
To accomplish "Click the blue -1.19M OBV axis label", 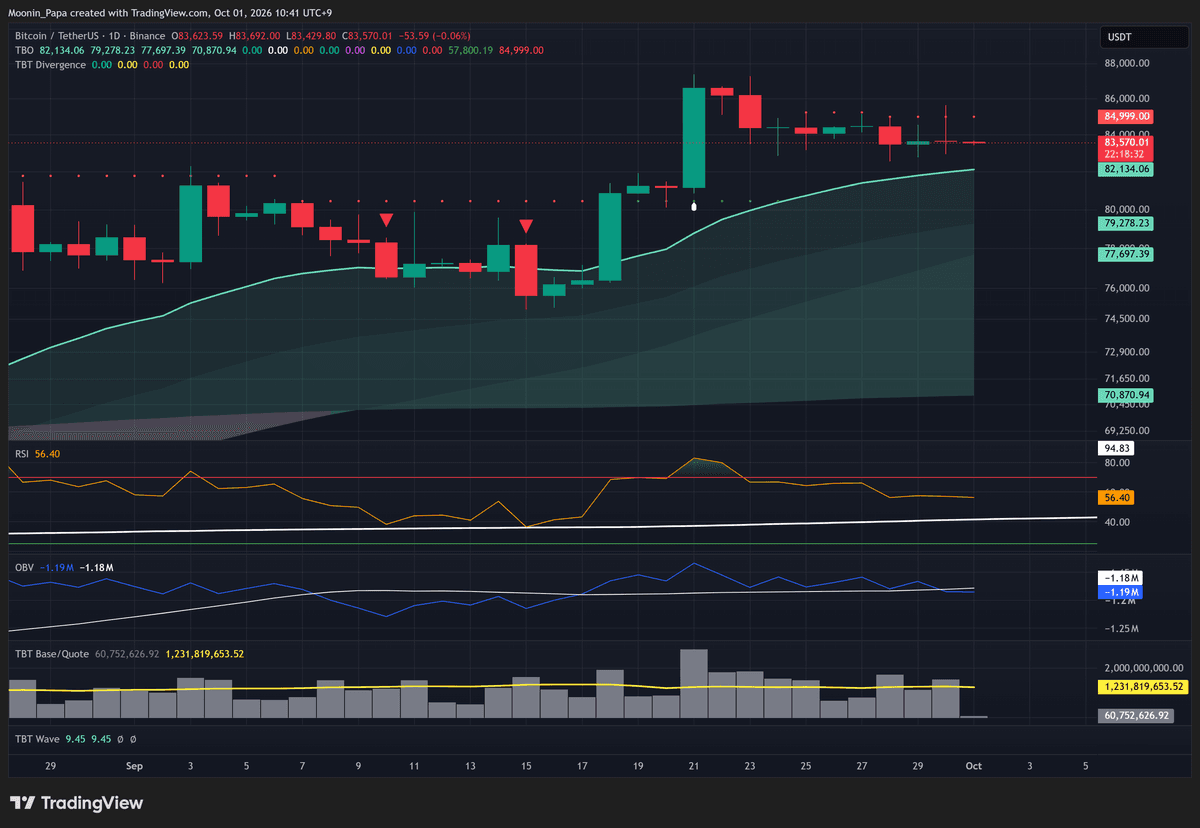I will [x=1120, y=592].
